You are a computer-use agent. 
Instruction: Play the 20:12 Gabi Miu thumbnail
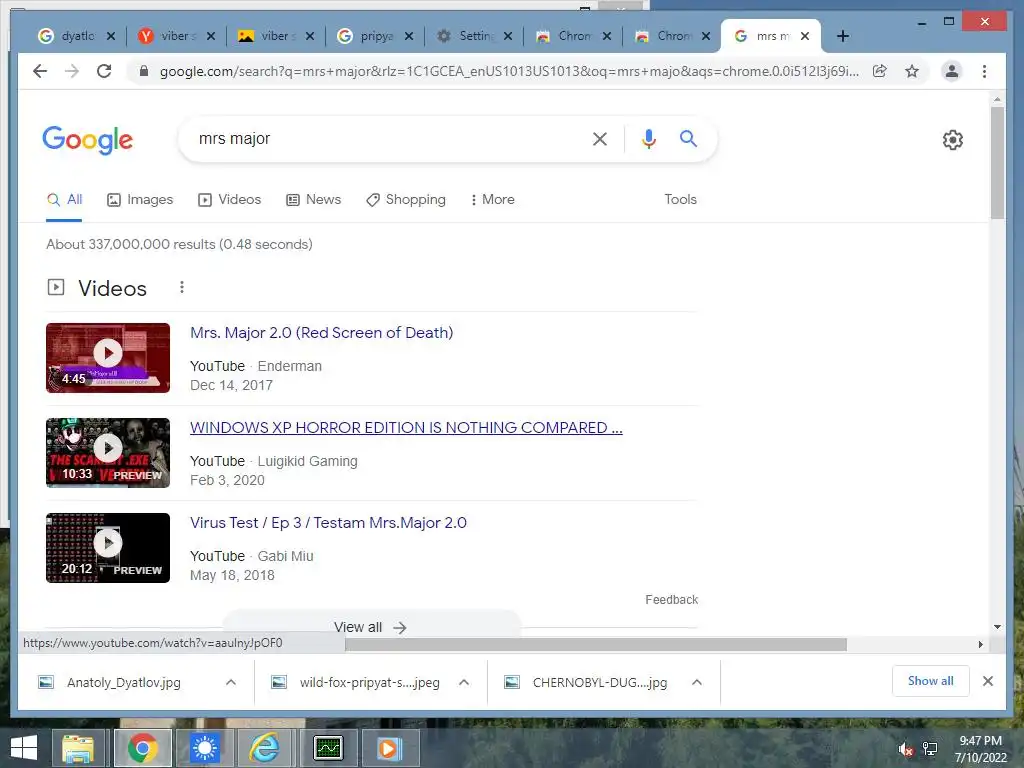(108, 548)
